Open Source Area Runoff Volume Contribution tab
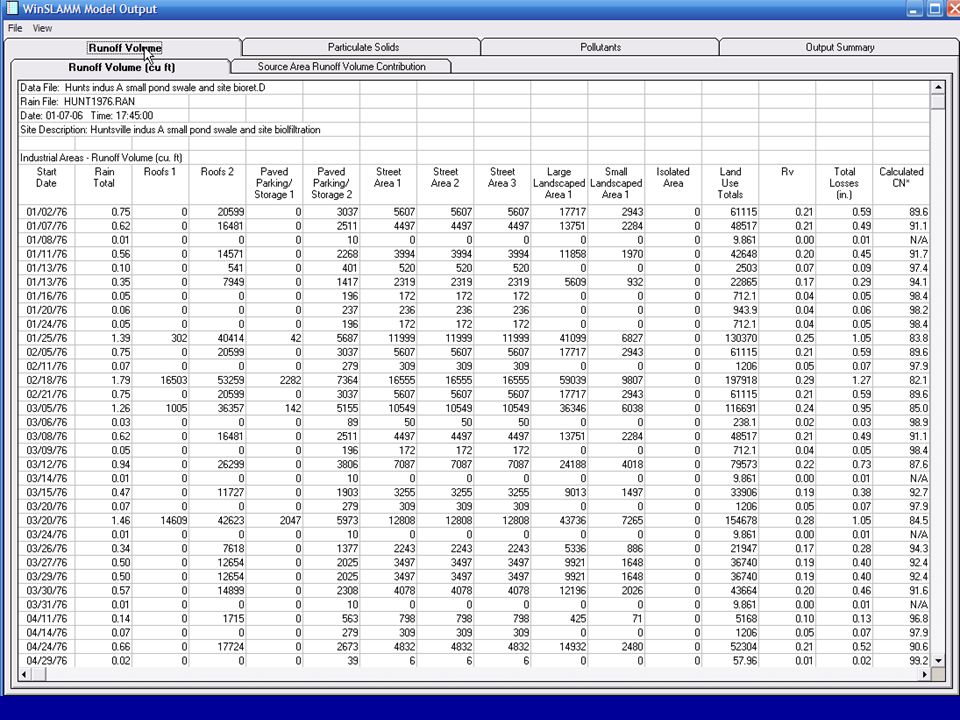The image size is (960, 720). coord(341,66)
